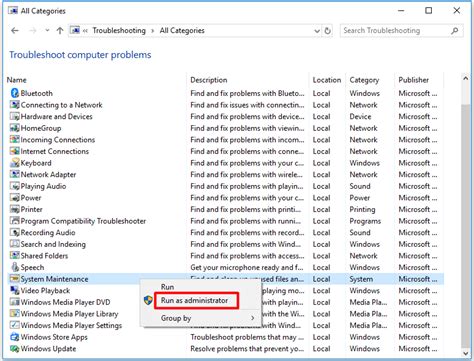The height and width of the screenshot is (361, 474).
Task: Click the Windows Update icon
Action: tap(14, 349)
